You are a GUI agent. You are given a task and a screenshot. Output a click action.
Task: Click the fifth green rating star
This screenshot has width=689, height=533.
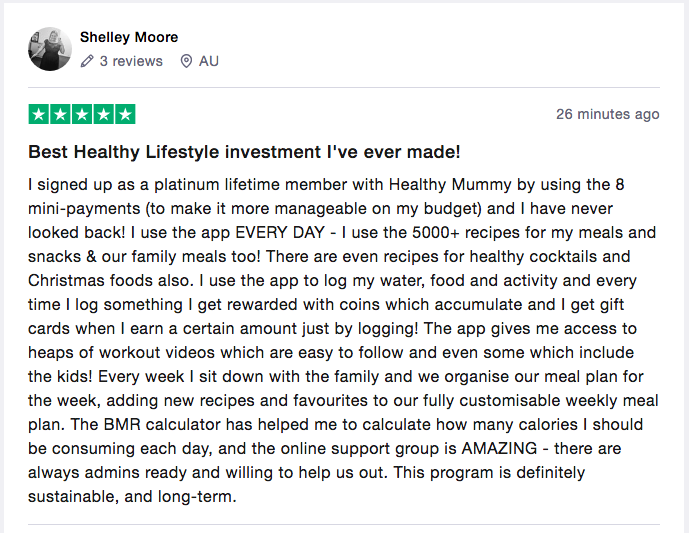click(125, 114)
